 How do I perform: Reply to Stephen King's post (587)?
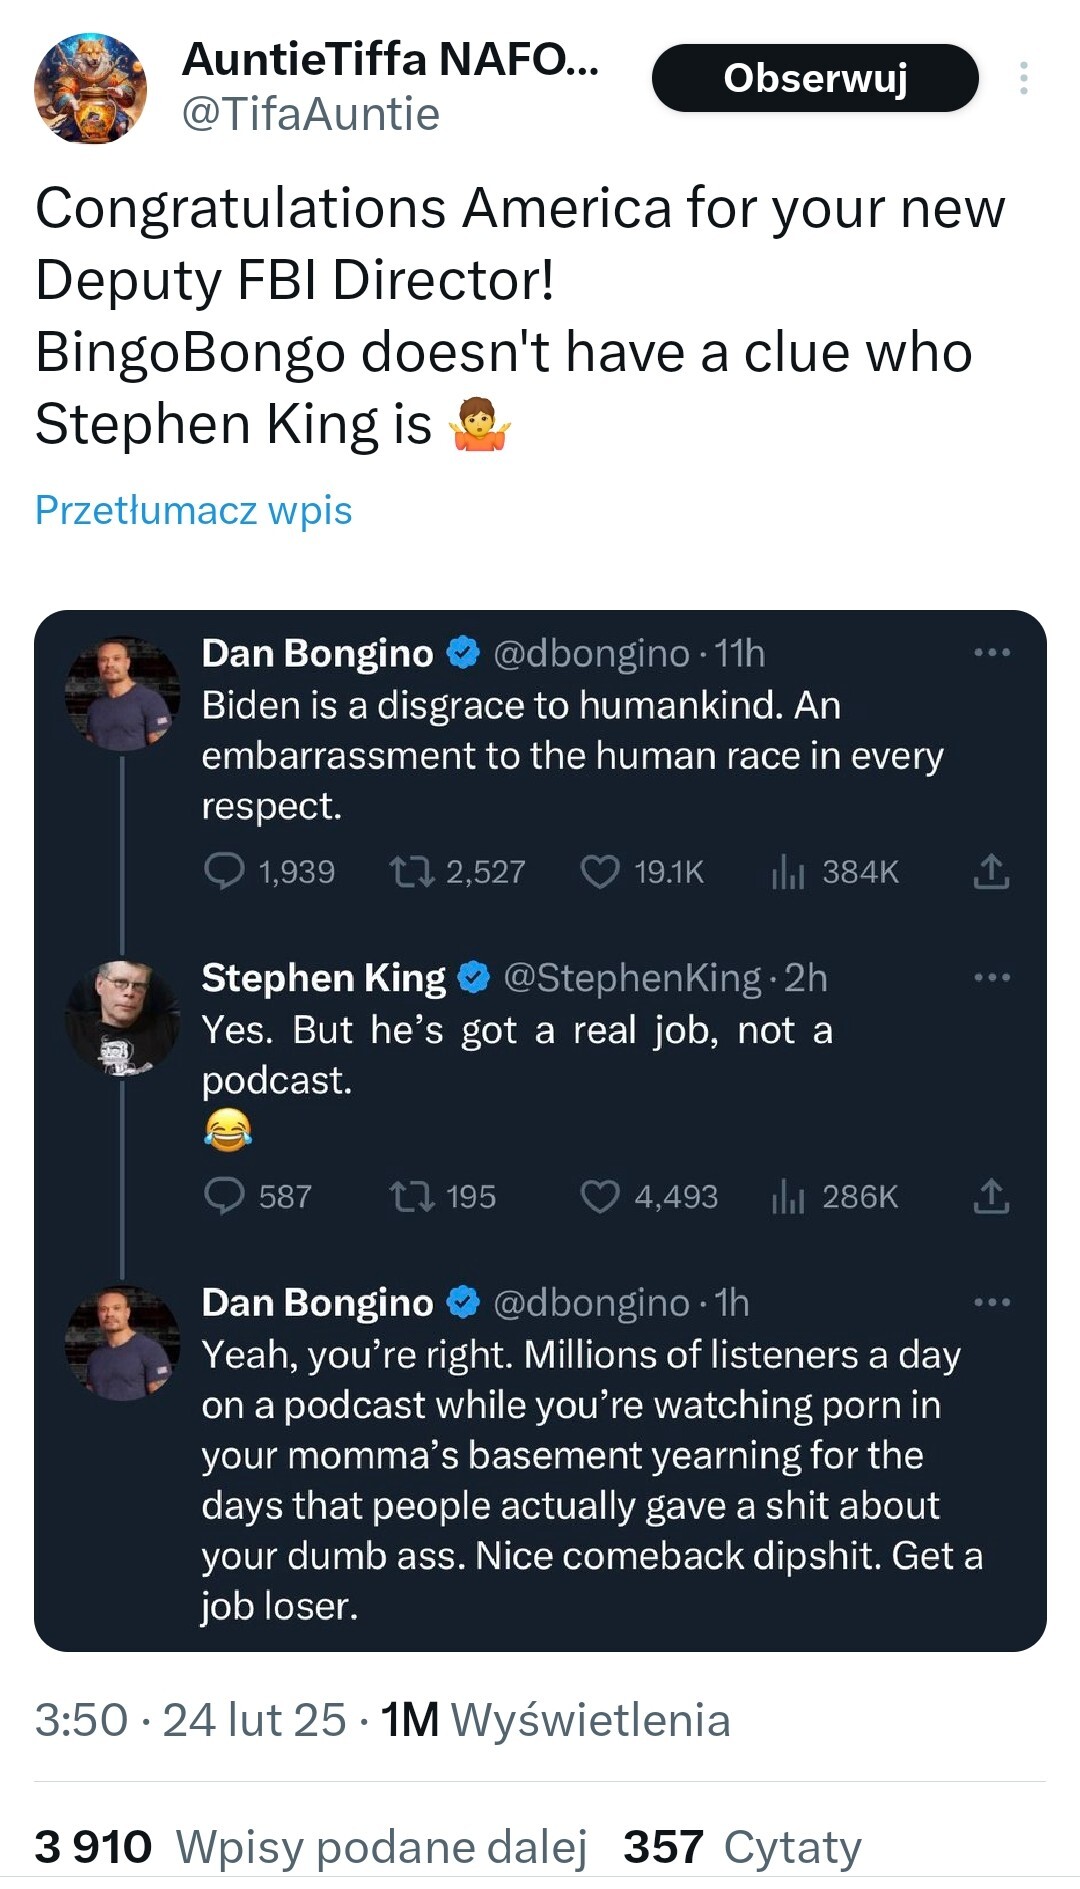(224, 1196)
